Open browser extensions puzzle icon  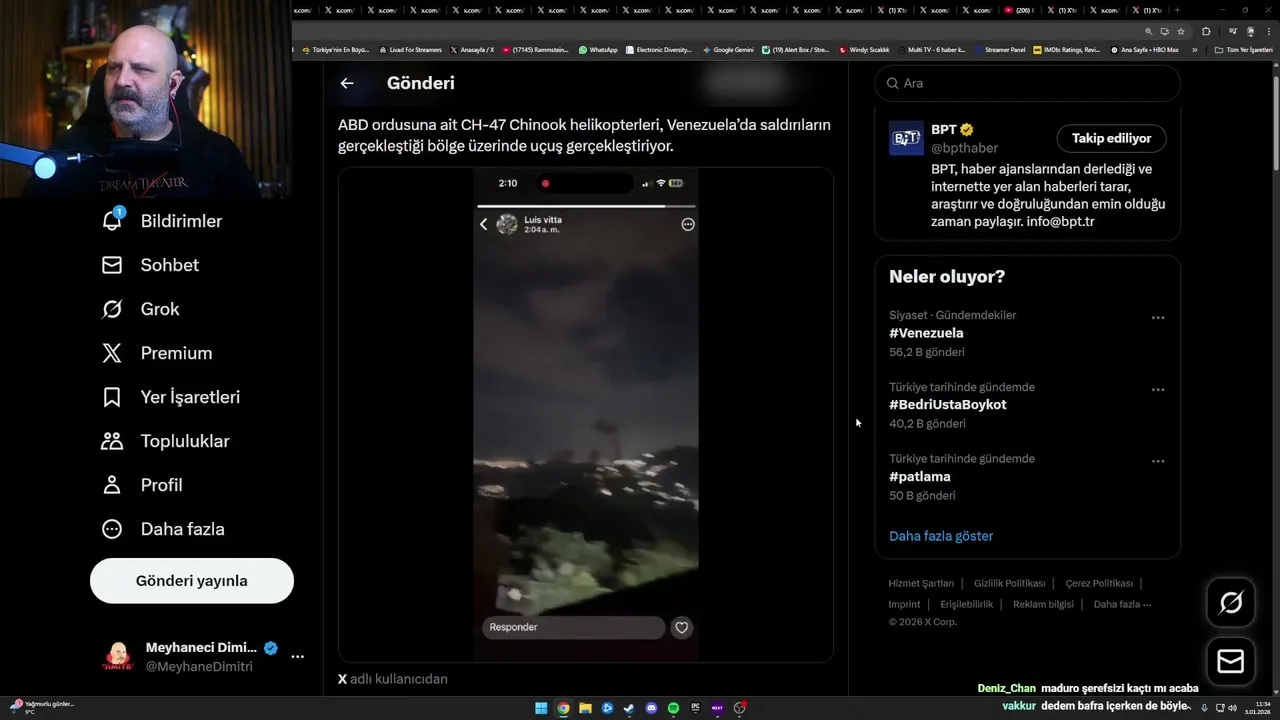tap(1206, 31)
